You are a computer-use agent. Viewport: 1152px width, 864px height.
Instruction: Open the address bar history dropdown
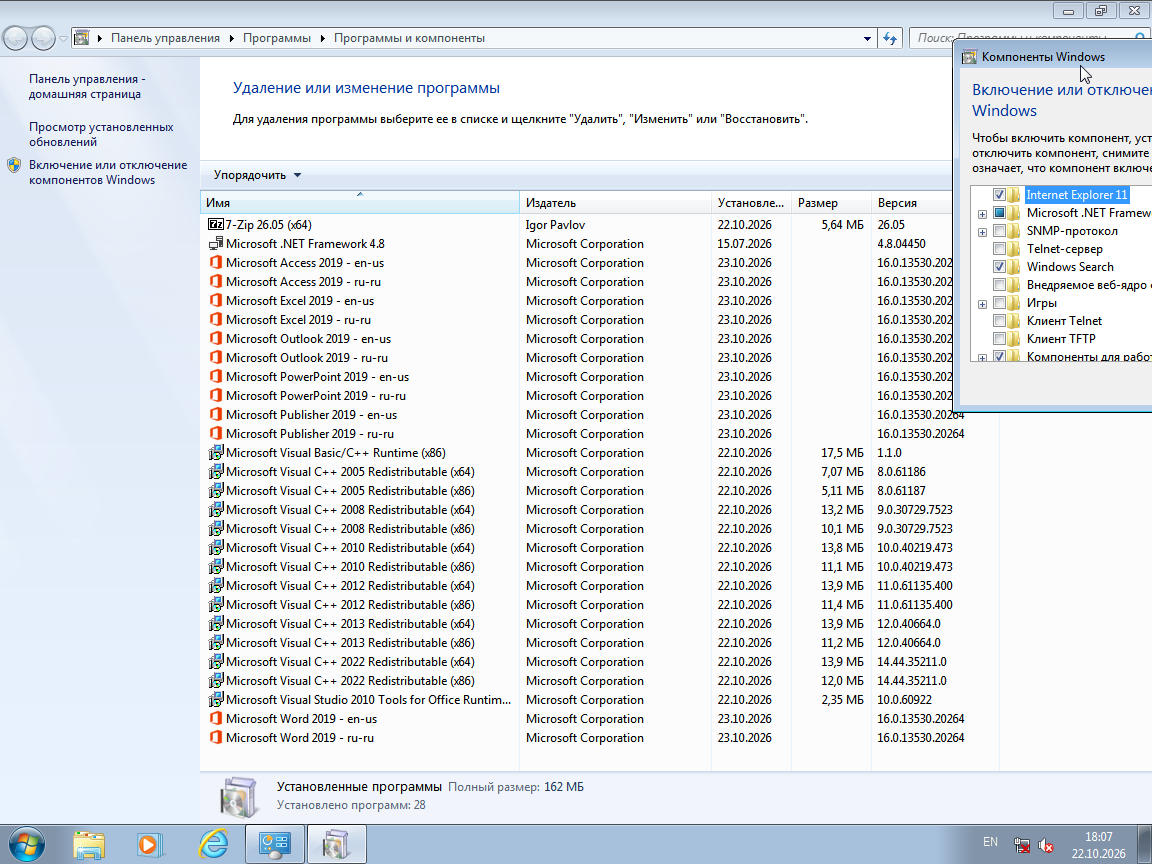(867, 38)
